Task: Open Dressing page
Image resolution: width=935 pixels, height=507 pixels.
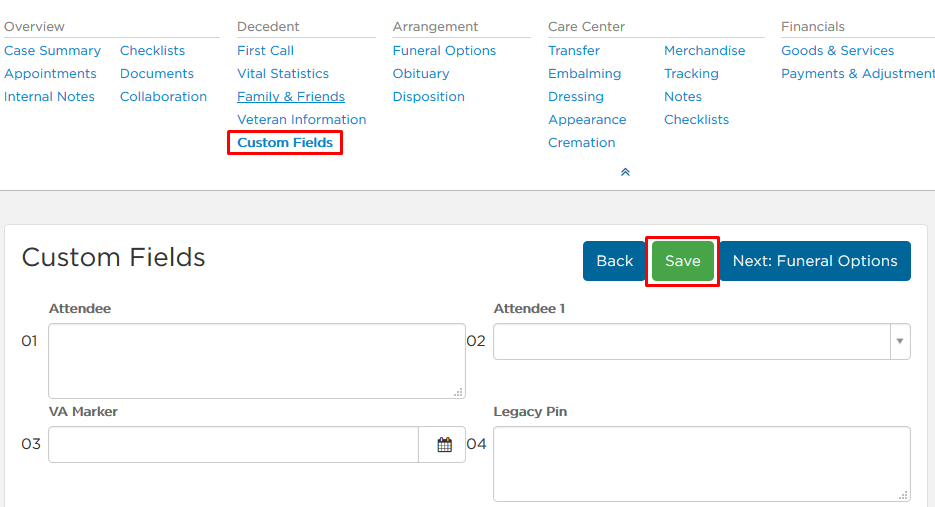Action: point(576,97)
